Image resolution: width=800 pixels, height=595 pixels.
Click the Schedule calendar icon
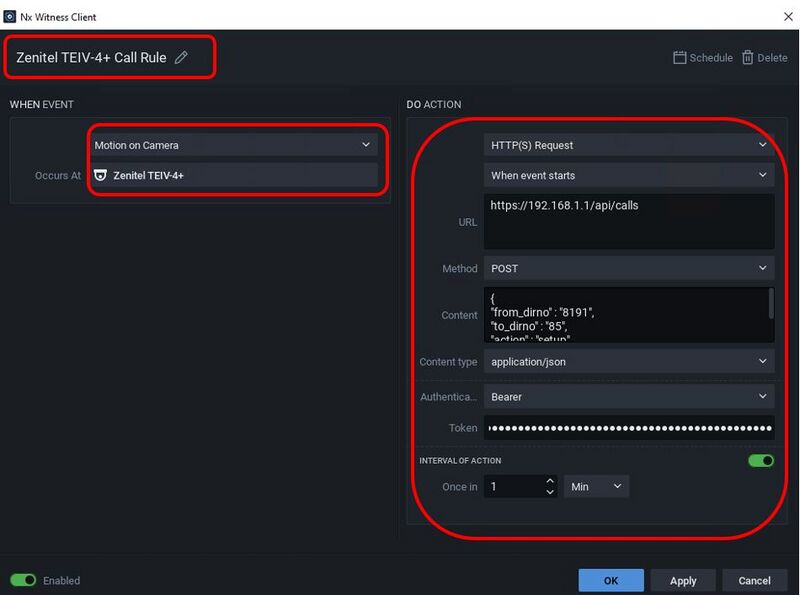pyautogui.click(x=679, y=58)
